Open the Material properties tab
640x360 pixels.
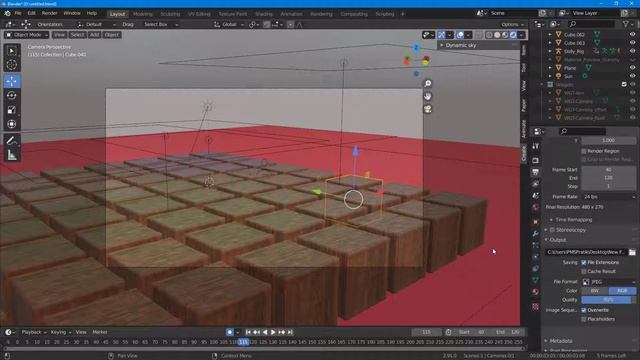click(x=536, y=292)
